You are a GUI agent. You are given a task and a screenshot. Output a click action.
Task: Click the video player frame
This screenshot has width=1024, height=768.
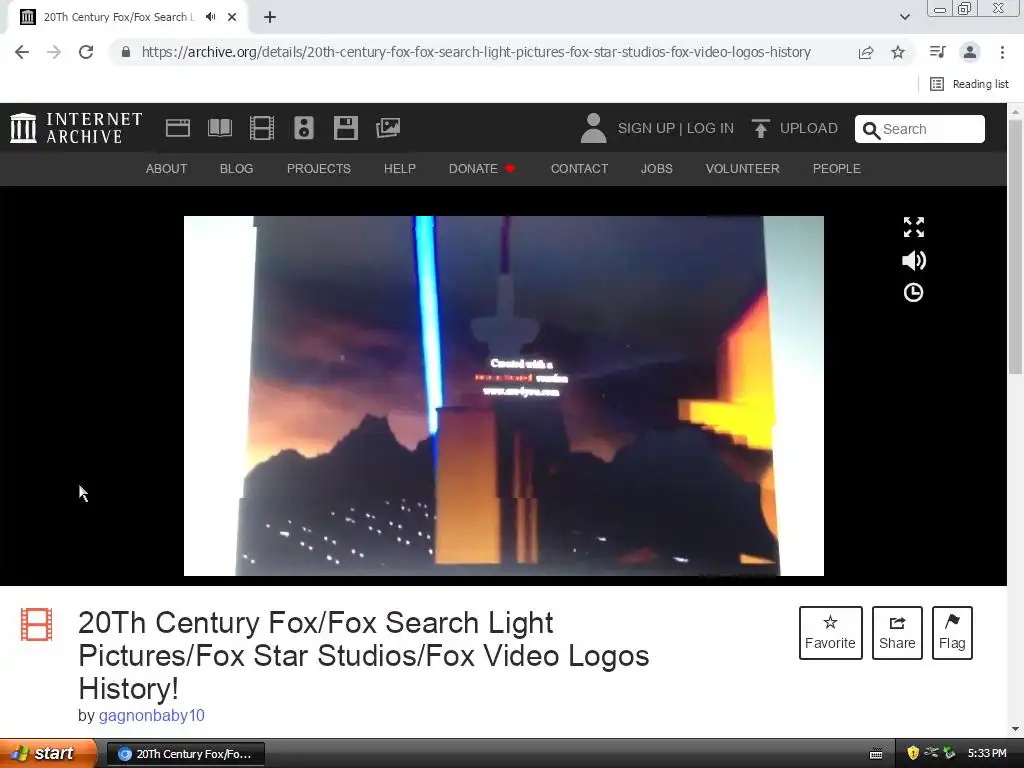click(504, 396)
